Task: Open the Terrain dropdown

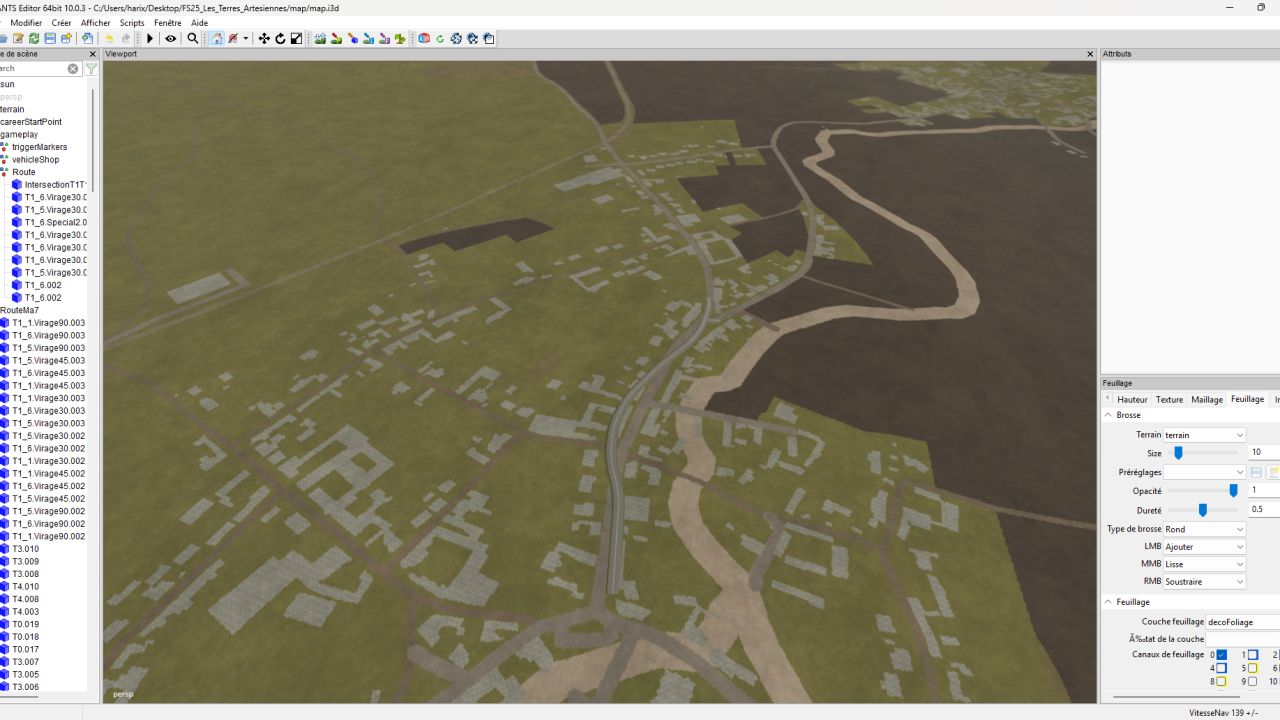Action: pyautogui.click(x=1204, y=435)
